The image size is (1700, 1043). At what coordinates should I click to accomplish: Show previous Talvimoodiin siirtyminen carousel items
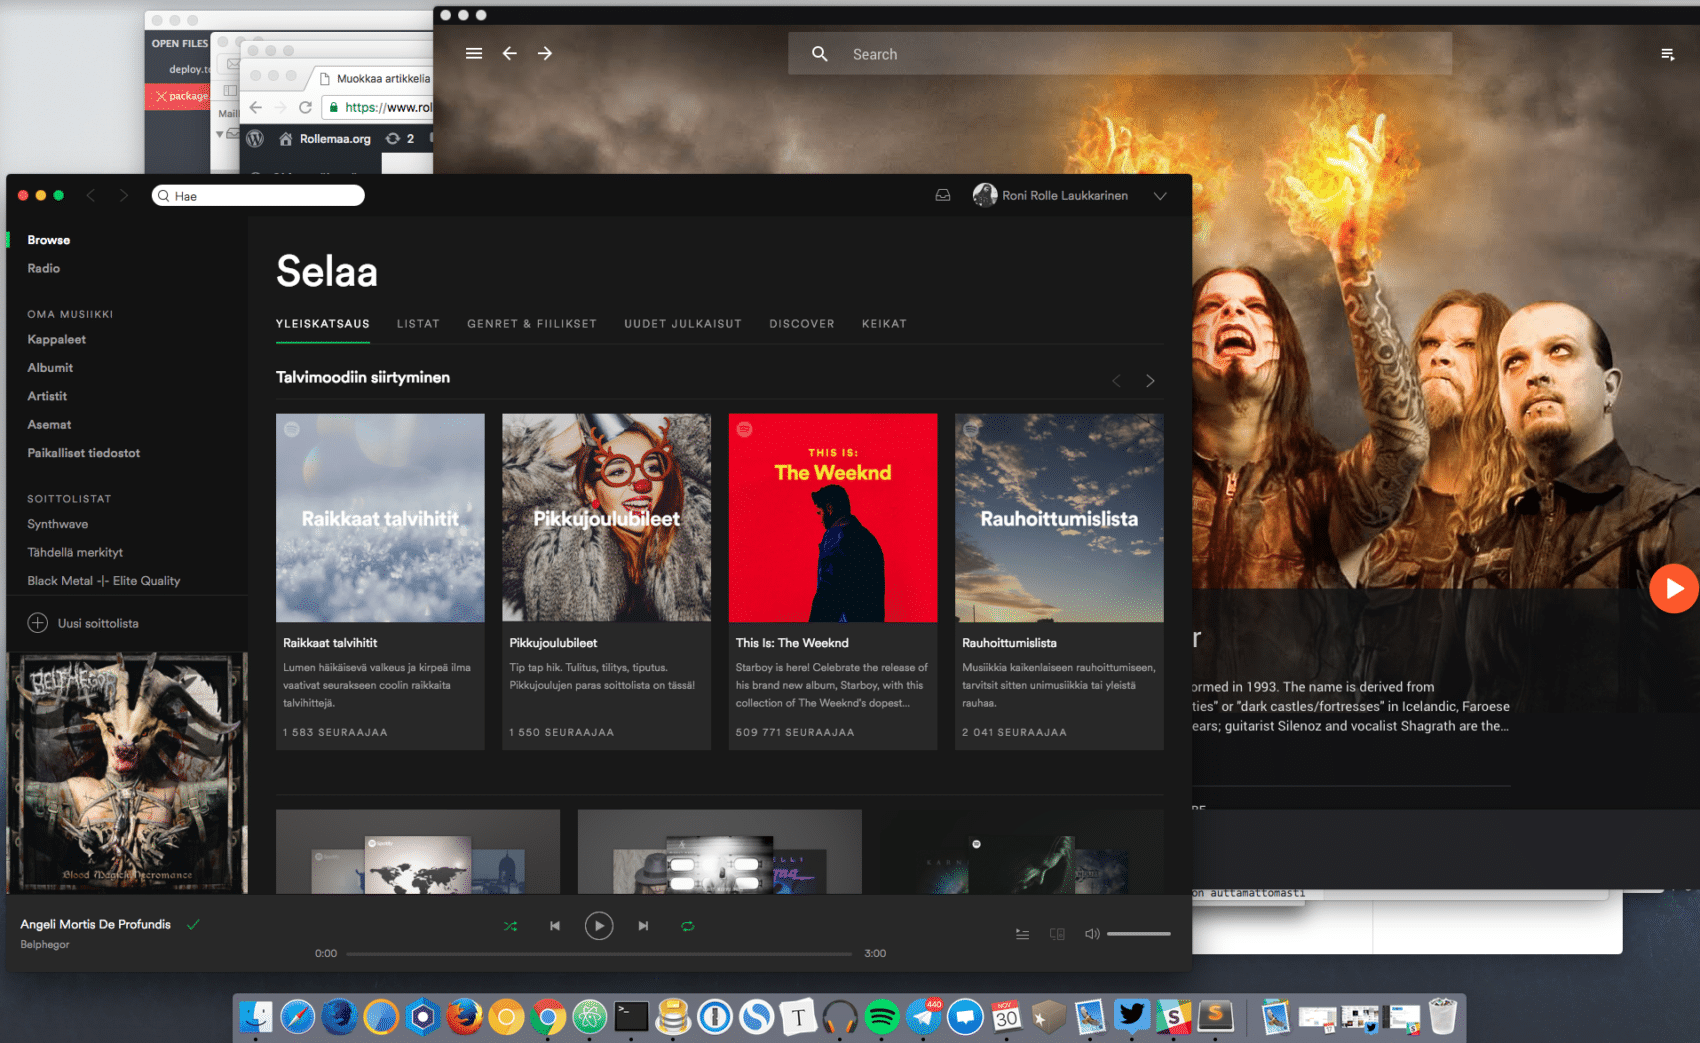pos(1116,381)
